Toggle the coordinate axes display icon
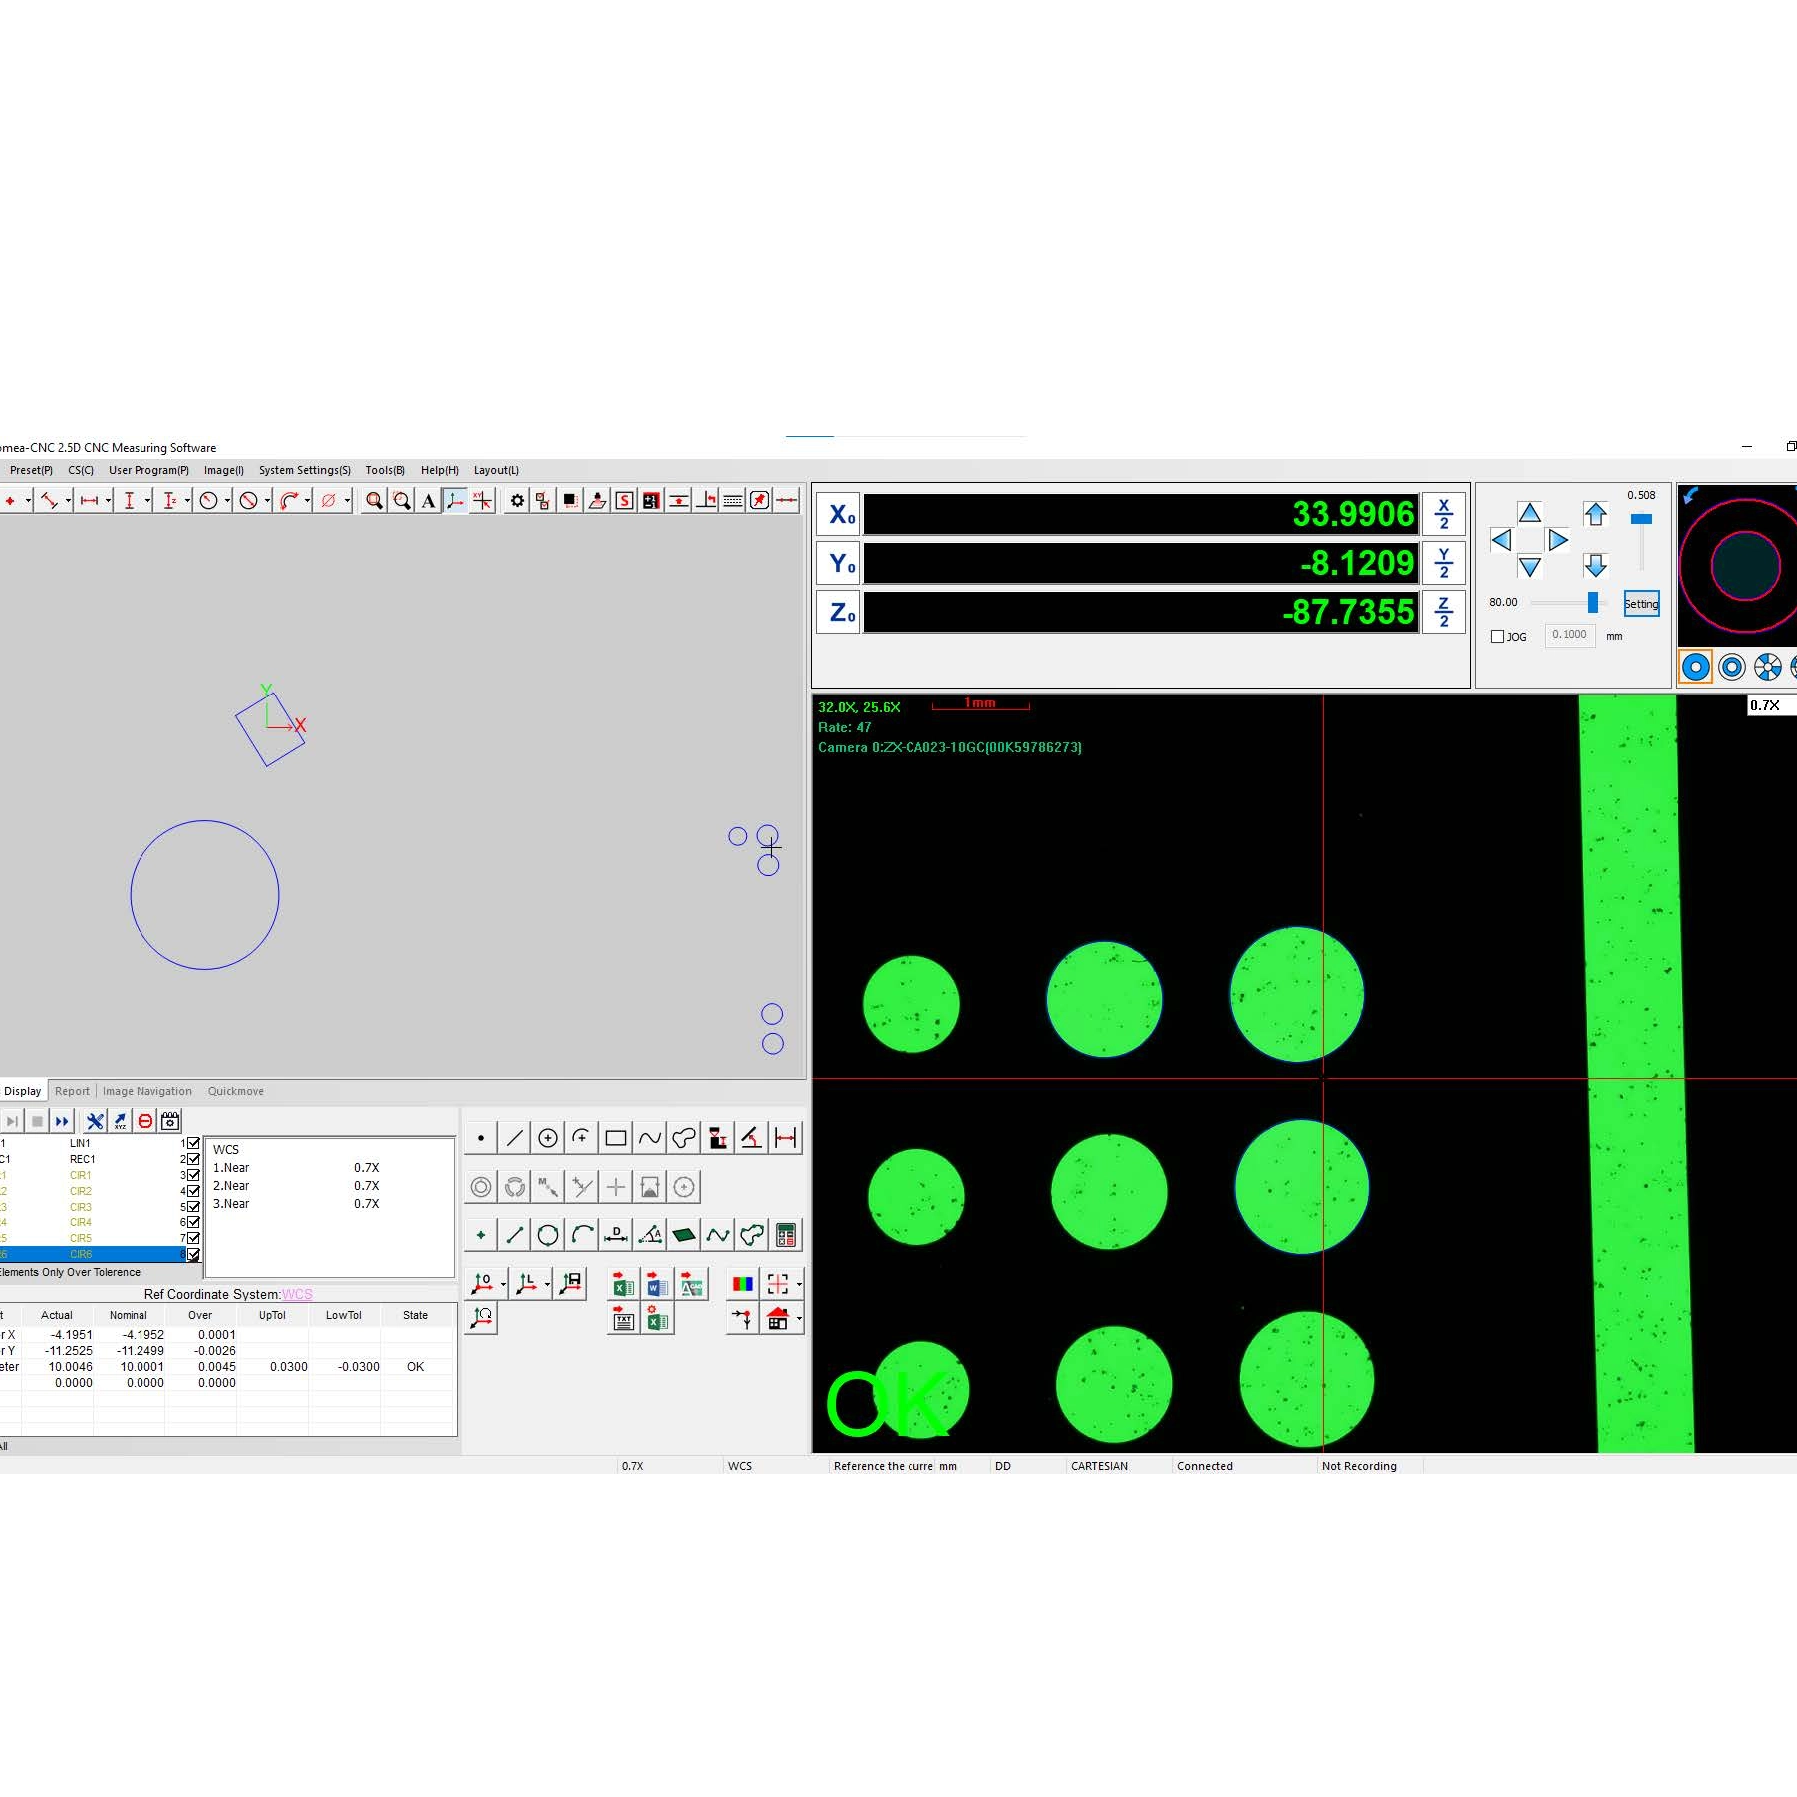Viewport: 1797px width, 1797px height. (x=455, y=501)
